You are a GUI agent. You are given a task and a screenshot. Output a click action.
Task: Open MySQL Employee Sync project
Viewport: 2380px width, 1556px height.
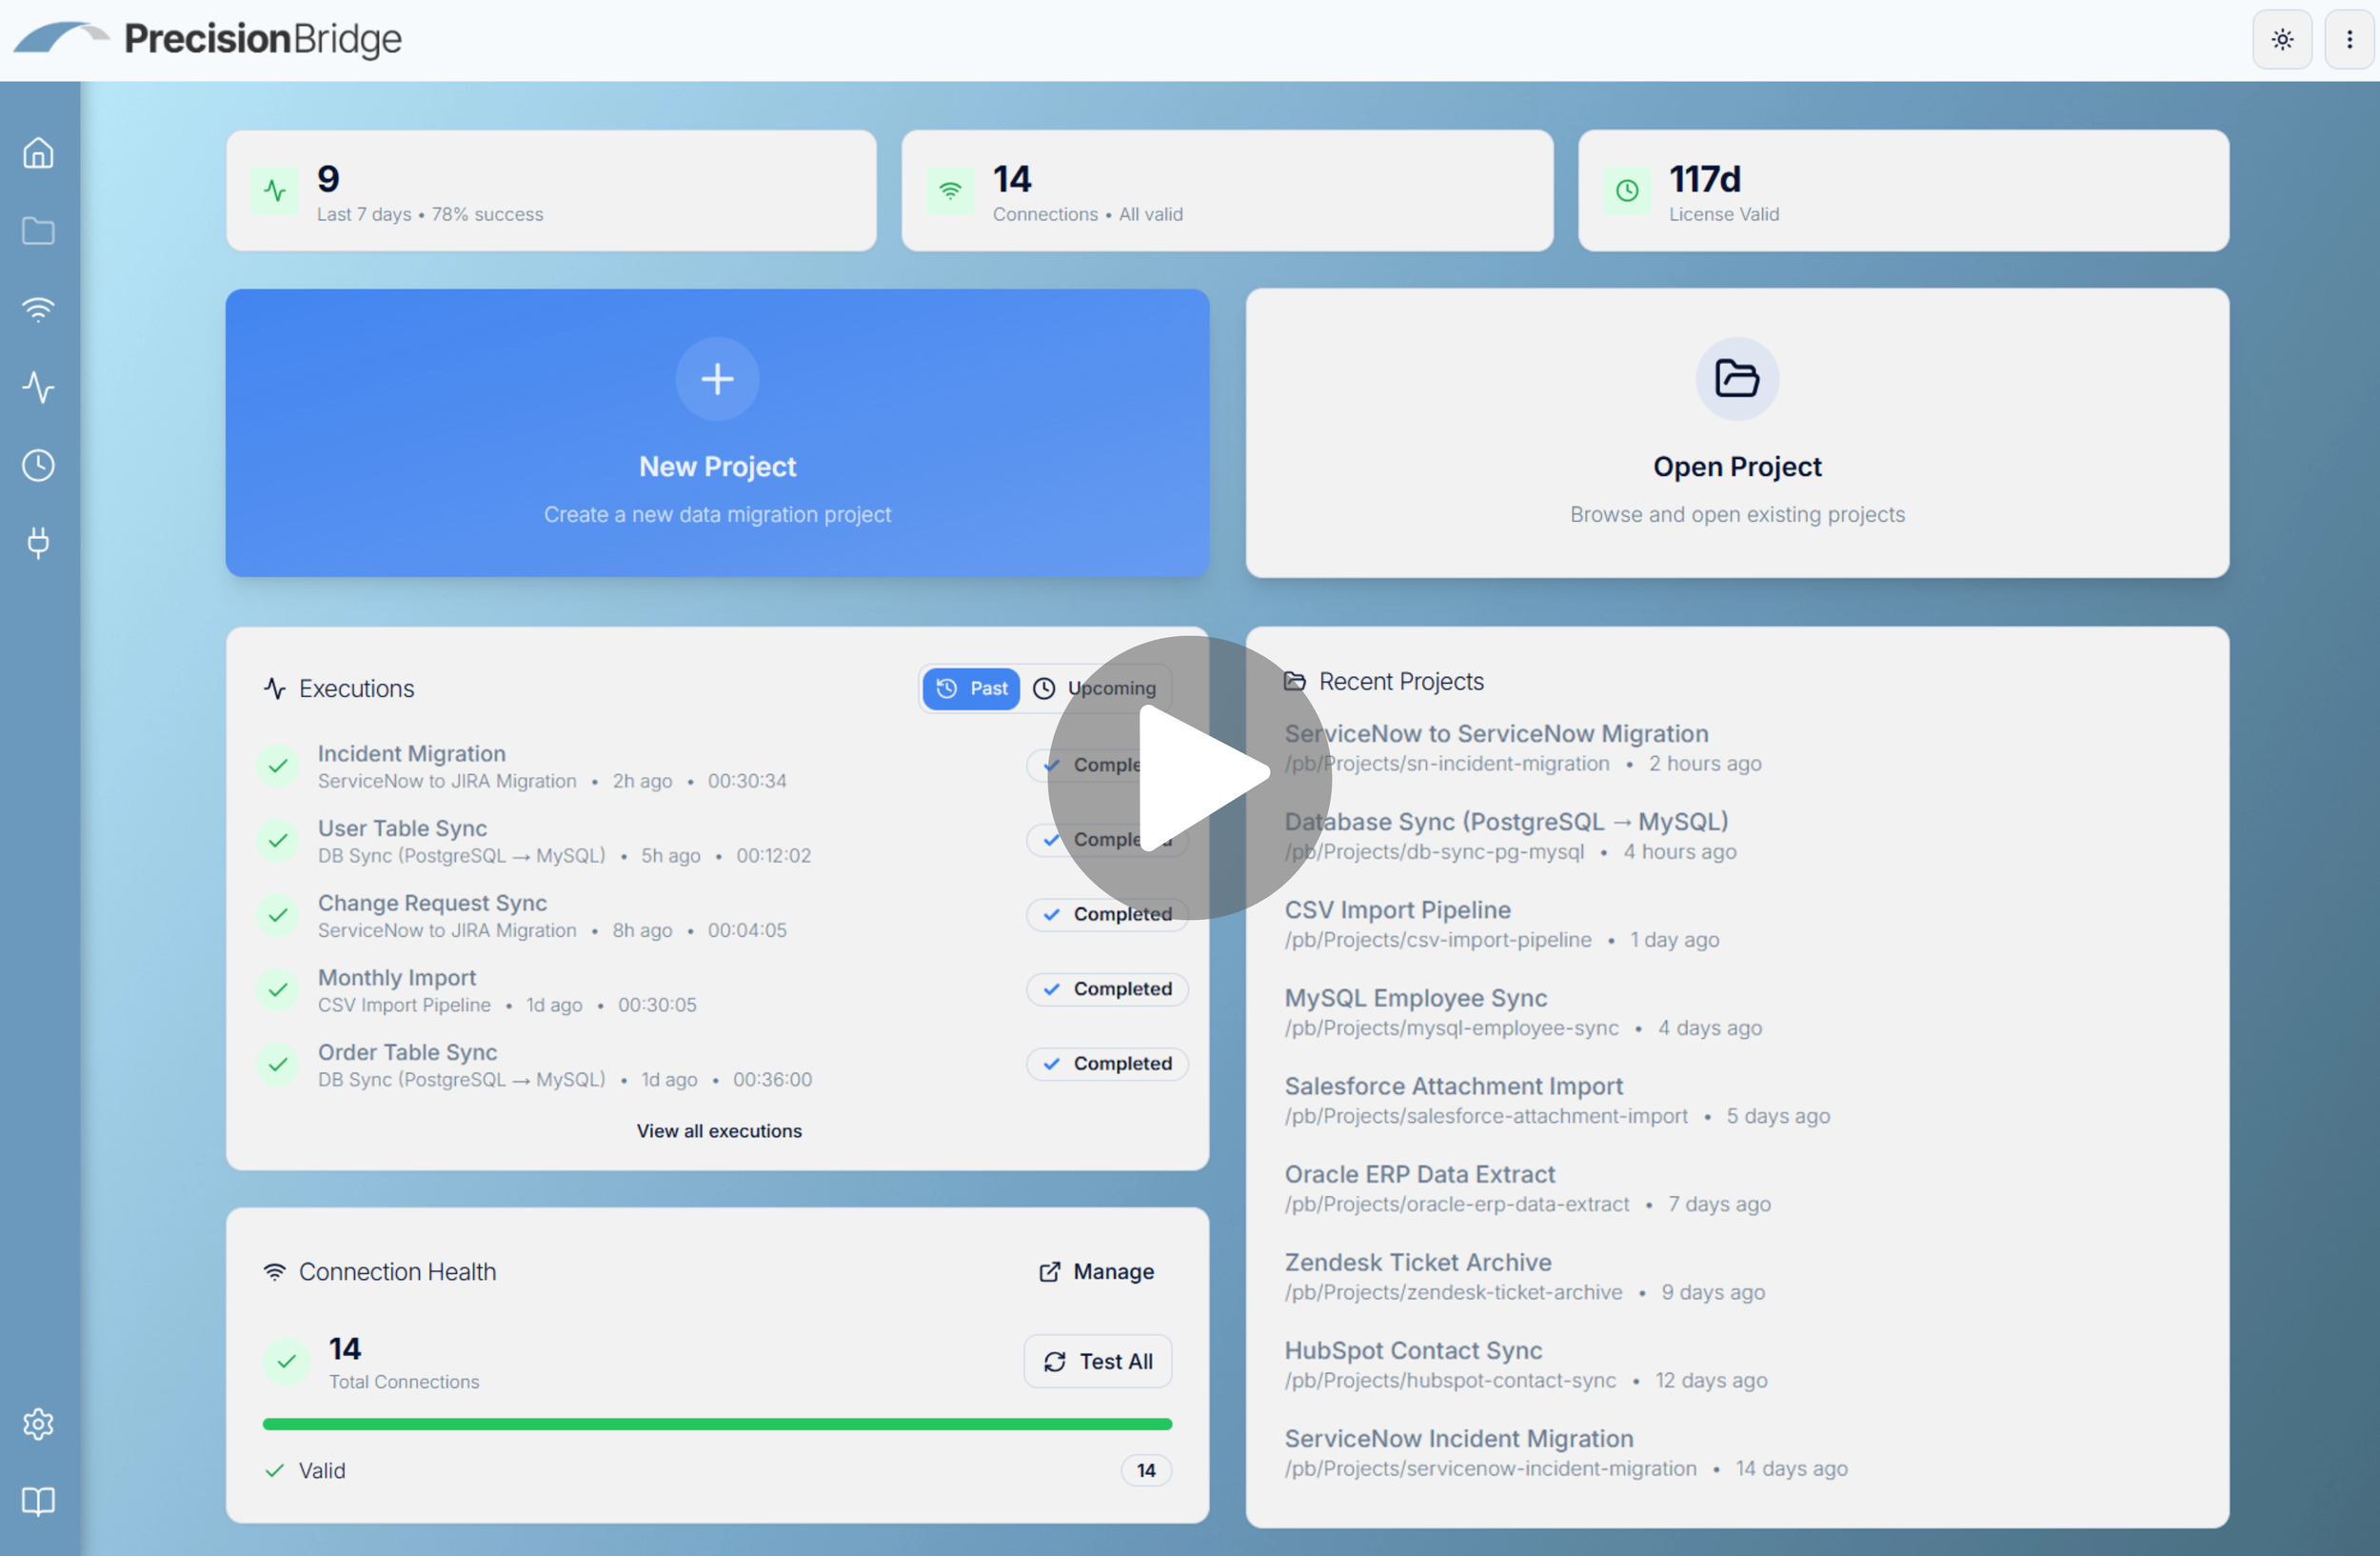[x=1523, y=1012]
